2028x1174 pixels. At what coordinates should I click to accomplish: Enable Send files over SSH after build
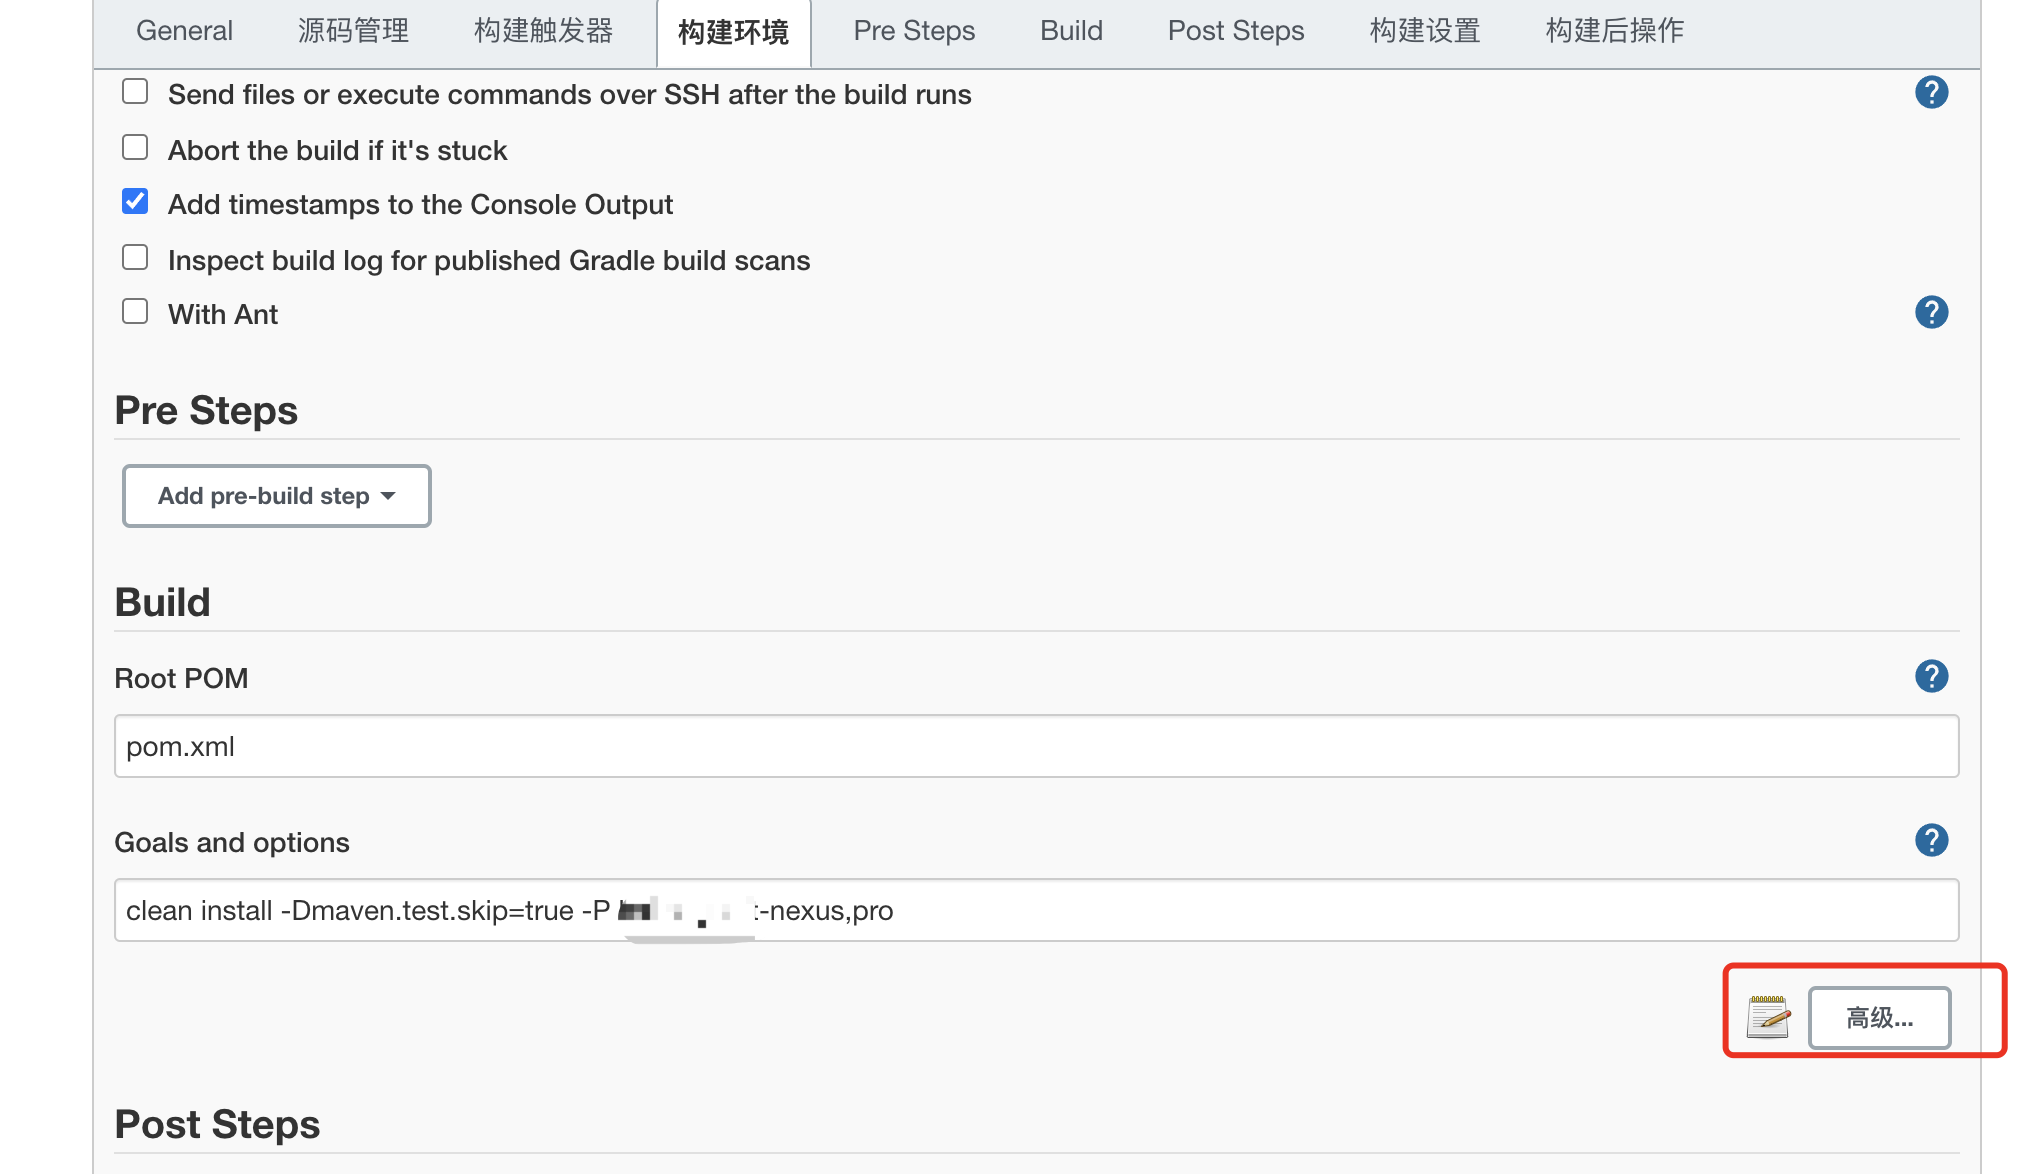(135, 92)
